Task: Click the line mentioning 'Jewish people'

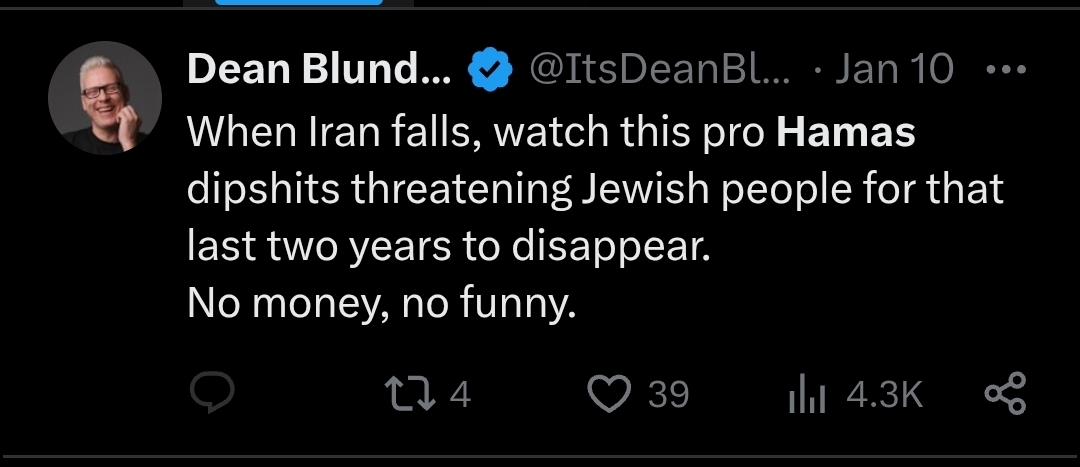Action: pyautogui.click(x=595, y=189)
